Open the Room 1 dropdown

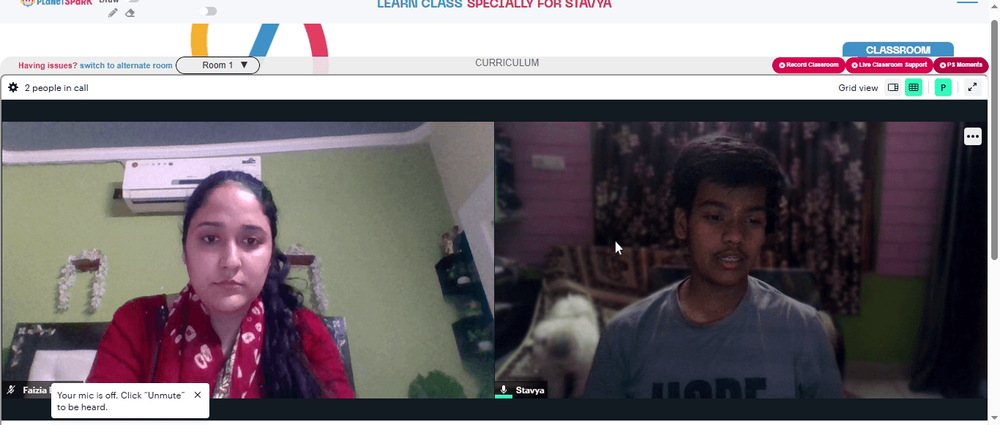[217, 65]
